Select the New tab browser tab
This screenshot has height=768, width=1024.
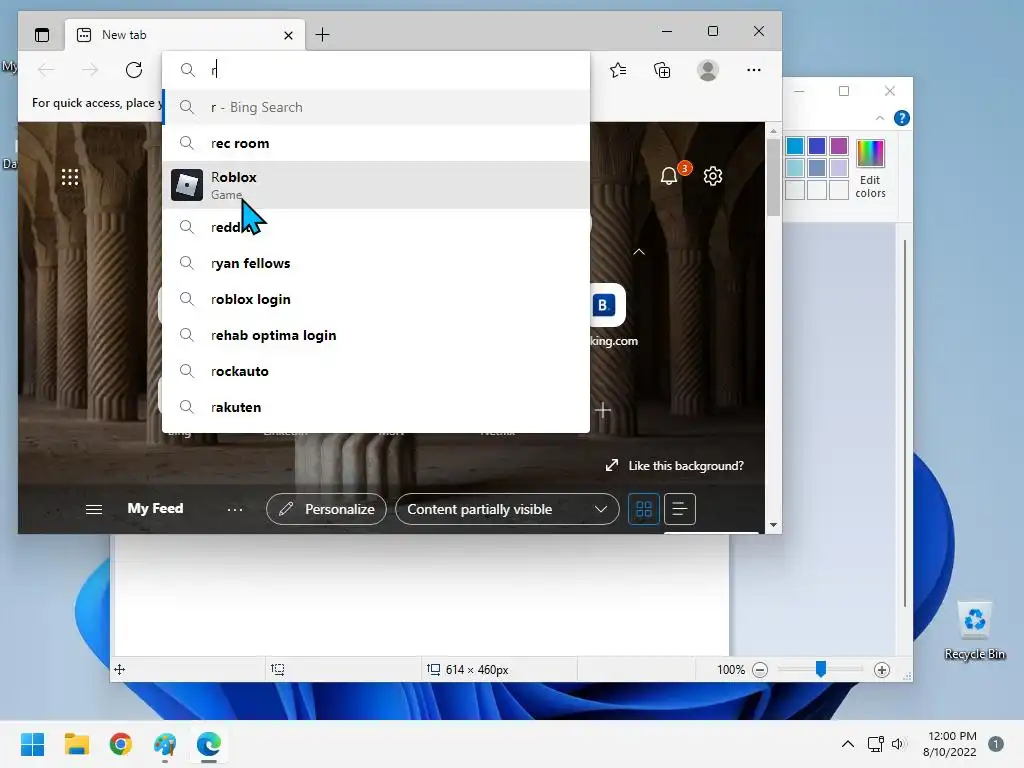[185, 35]
